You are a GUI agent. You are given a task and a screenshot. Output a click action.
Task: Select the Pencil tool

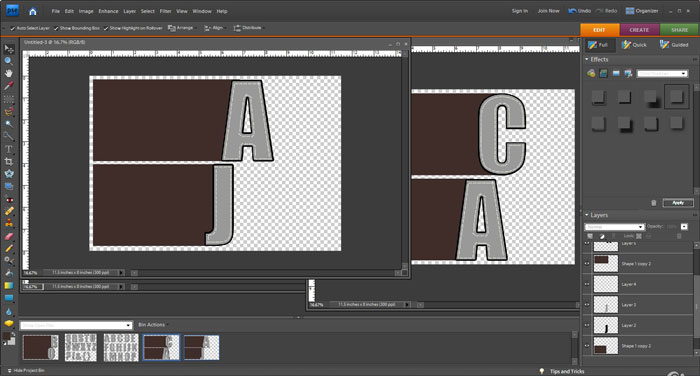8,249
